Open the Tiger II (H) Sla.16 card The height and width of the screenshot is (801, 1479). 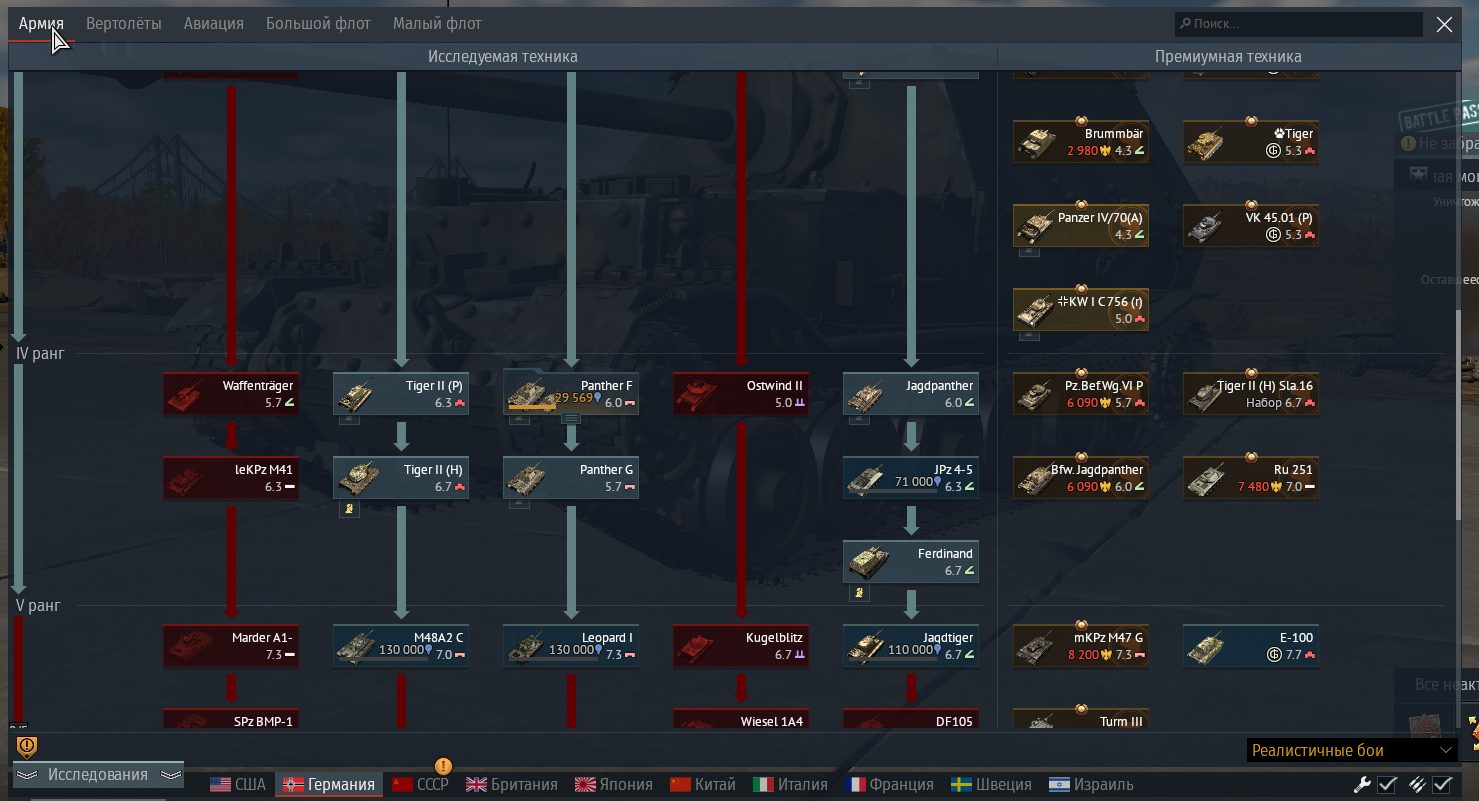pos(1251,394)
